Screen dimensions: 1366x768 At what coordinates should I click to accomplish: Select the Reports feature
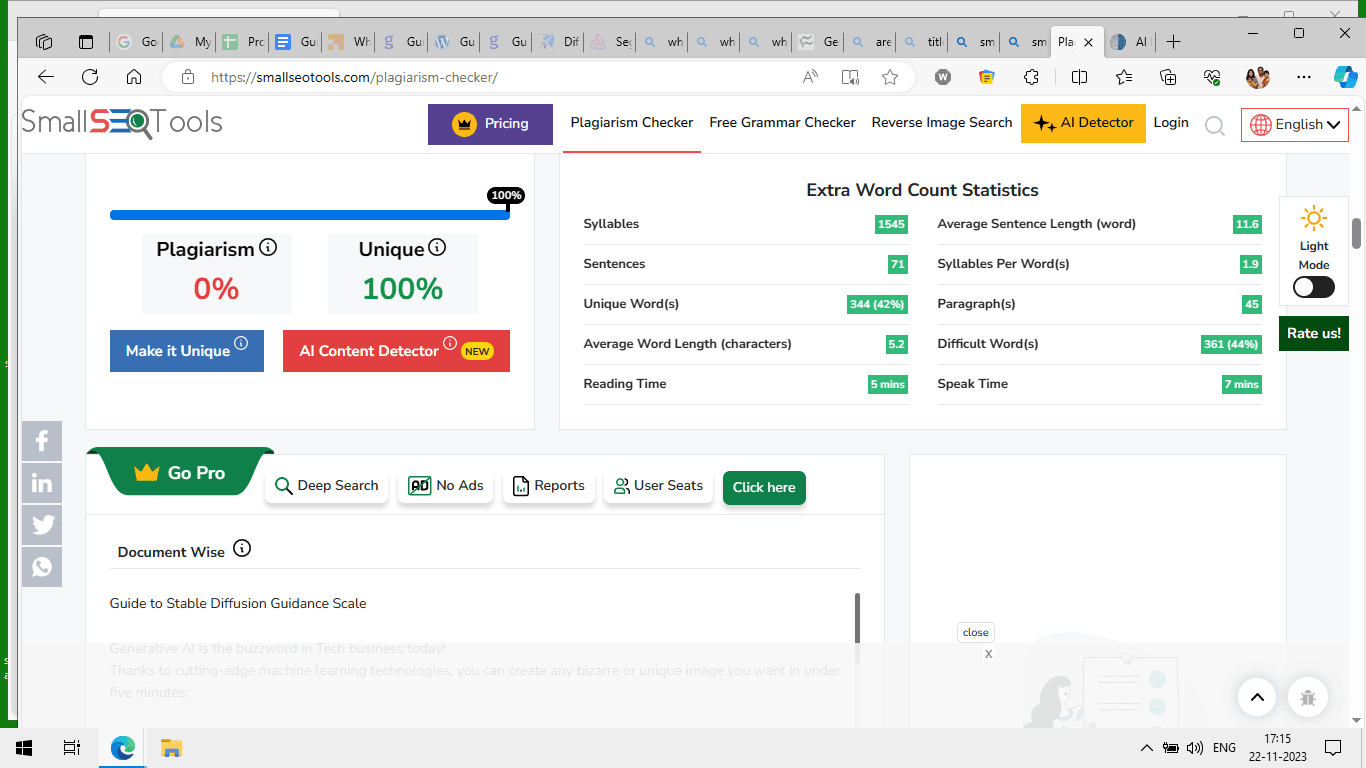(x=548, y=486)
